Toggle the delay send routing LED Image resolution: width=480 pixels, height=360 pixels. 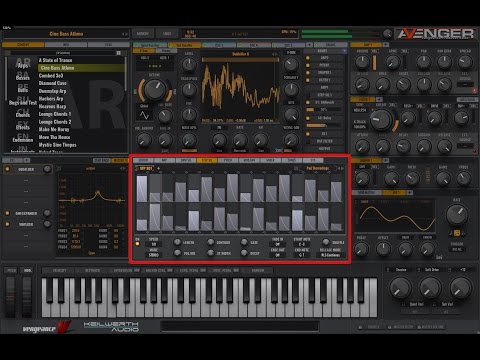[x=308, y=118]
